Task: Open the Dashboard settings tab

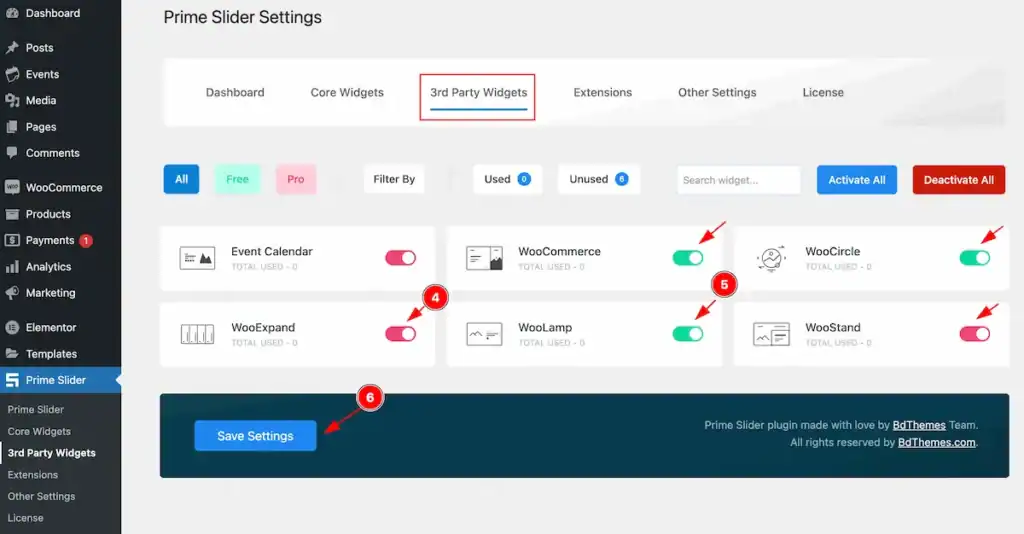Action: click(235, 93)
